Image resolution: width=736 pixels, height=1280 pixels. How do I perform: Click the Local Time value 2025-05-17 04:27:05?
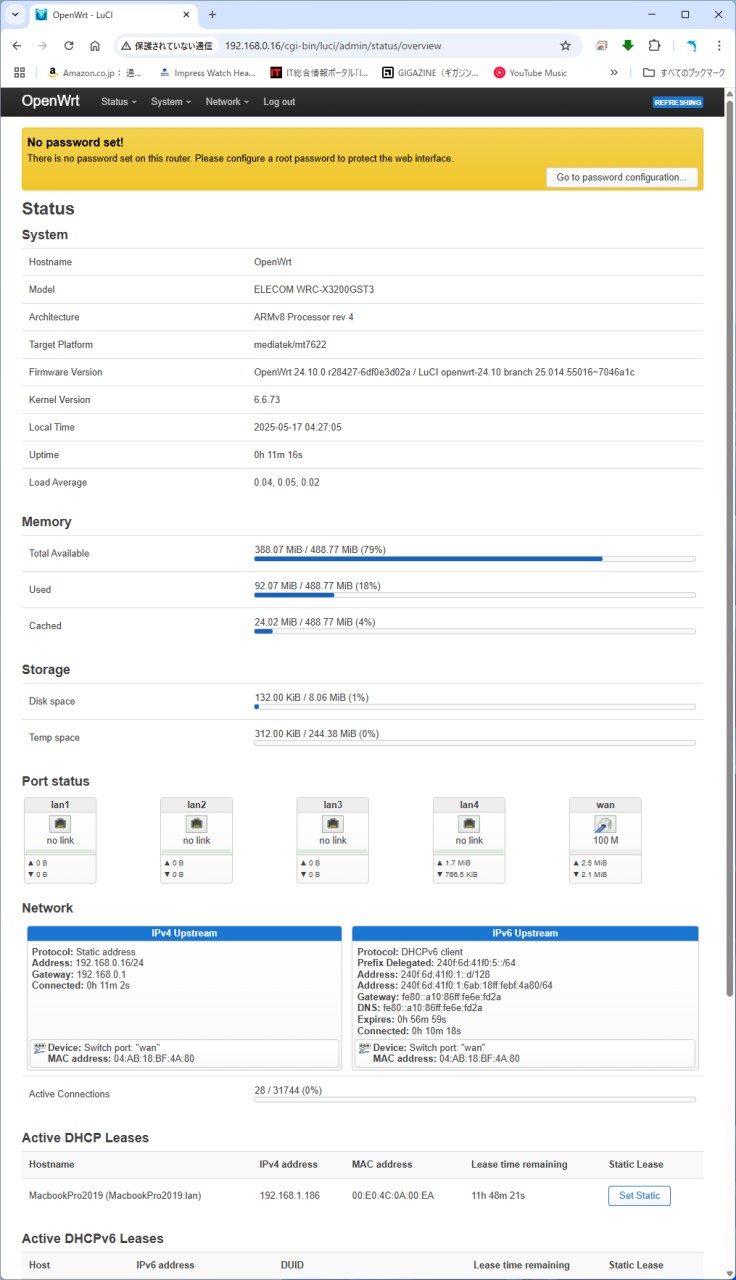[298, 427]
